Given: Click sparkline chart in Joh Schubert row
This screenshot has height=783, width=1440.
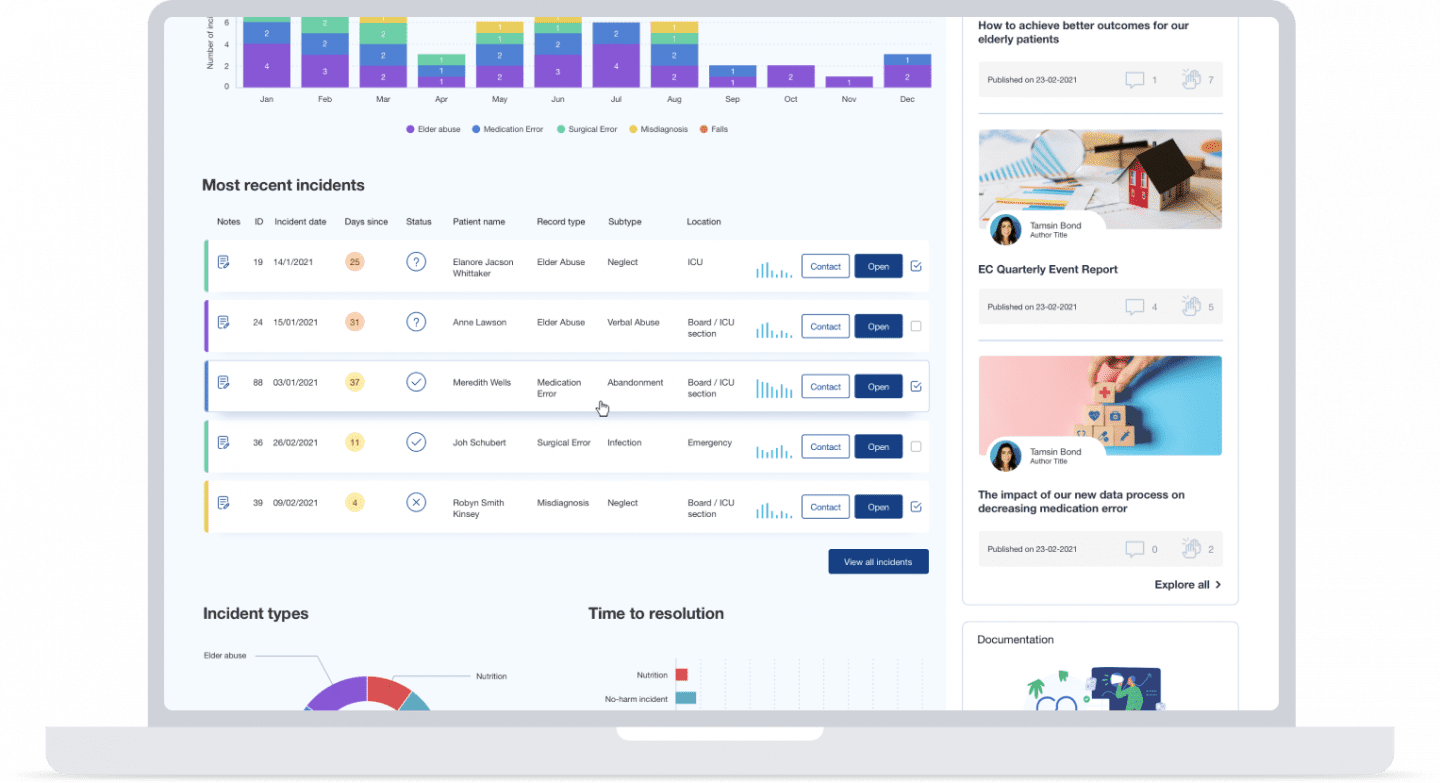Looking at the screenshot, I should tap(774, 450).
